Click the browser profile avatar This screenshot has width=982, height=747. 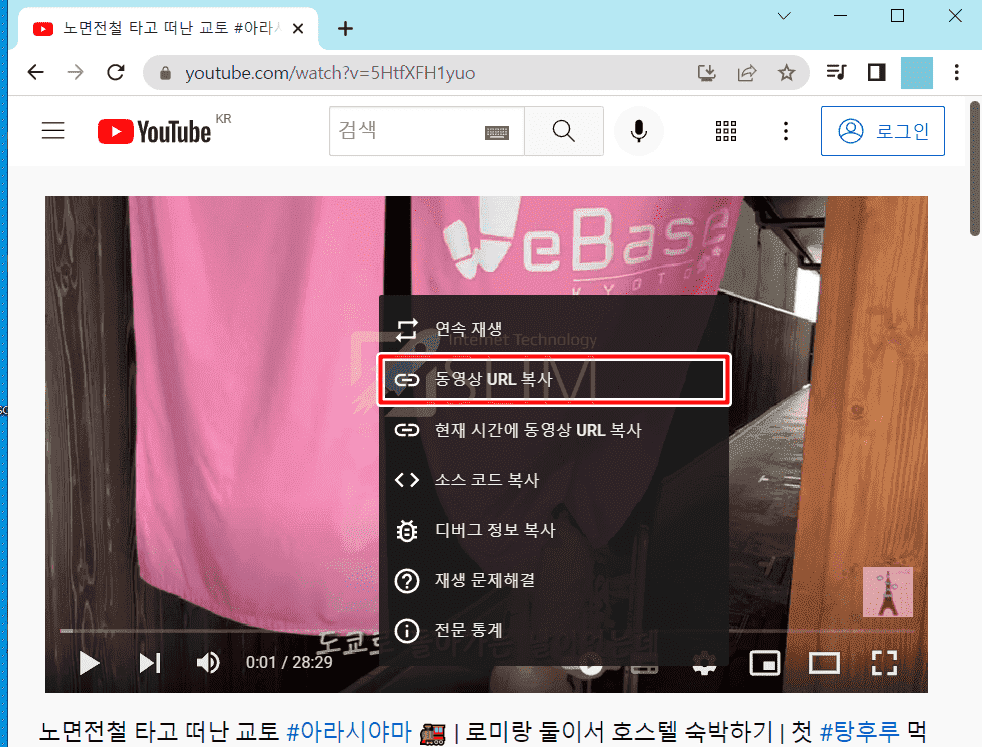click(916, 73)
